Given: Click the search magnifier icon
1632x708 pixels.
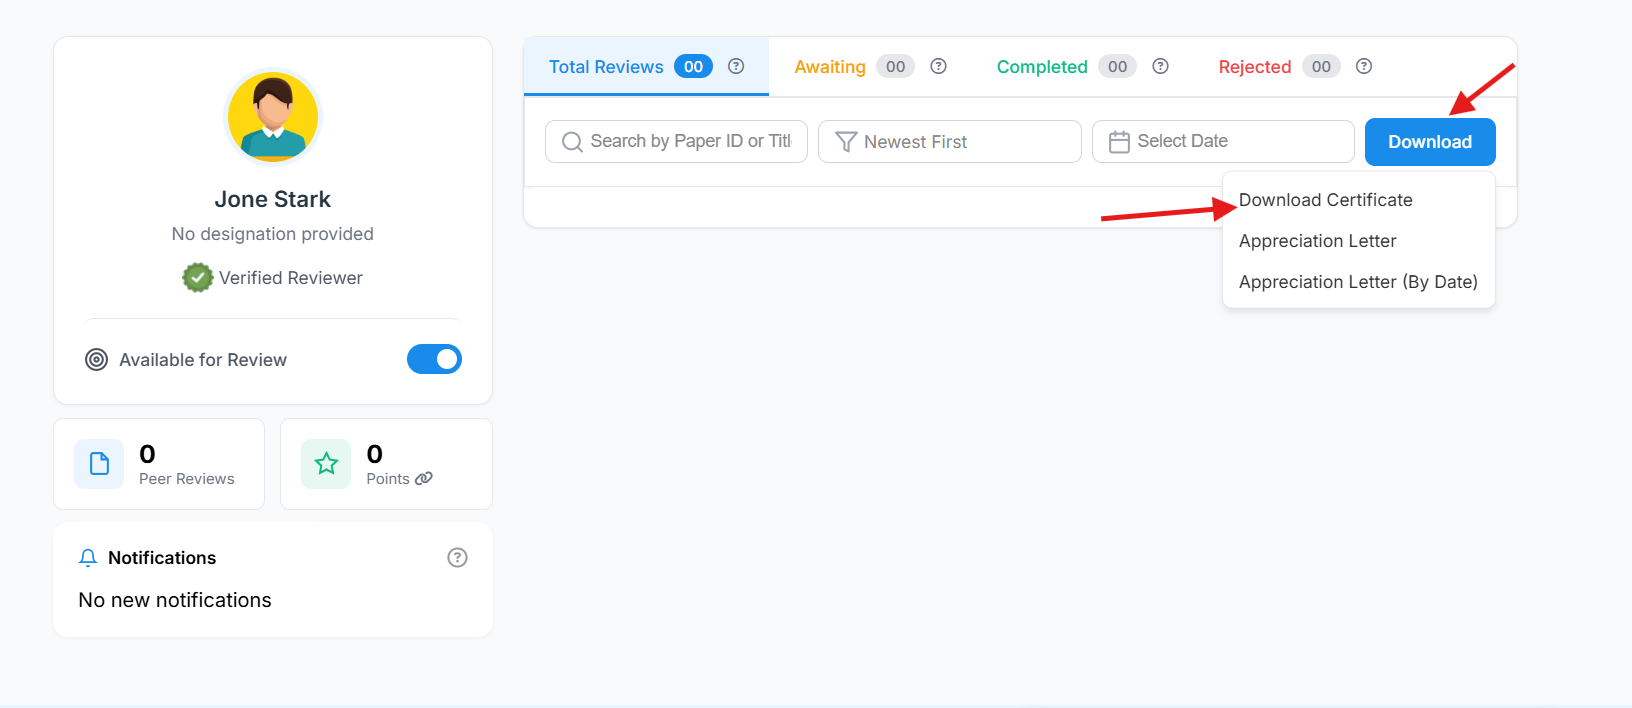Looking at the screenshot, I should [572, 142].
